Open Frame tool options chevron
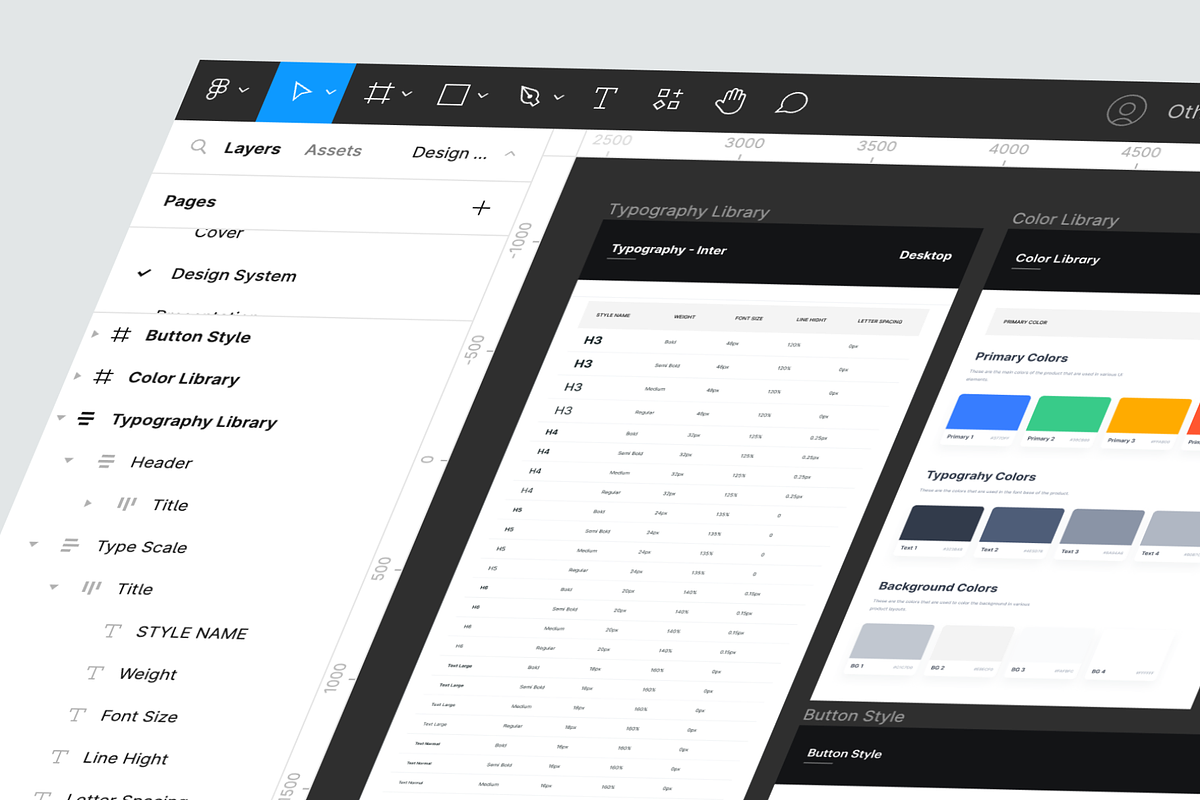 pyautogui.click(x=407, y=94)
